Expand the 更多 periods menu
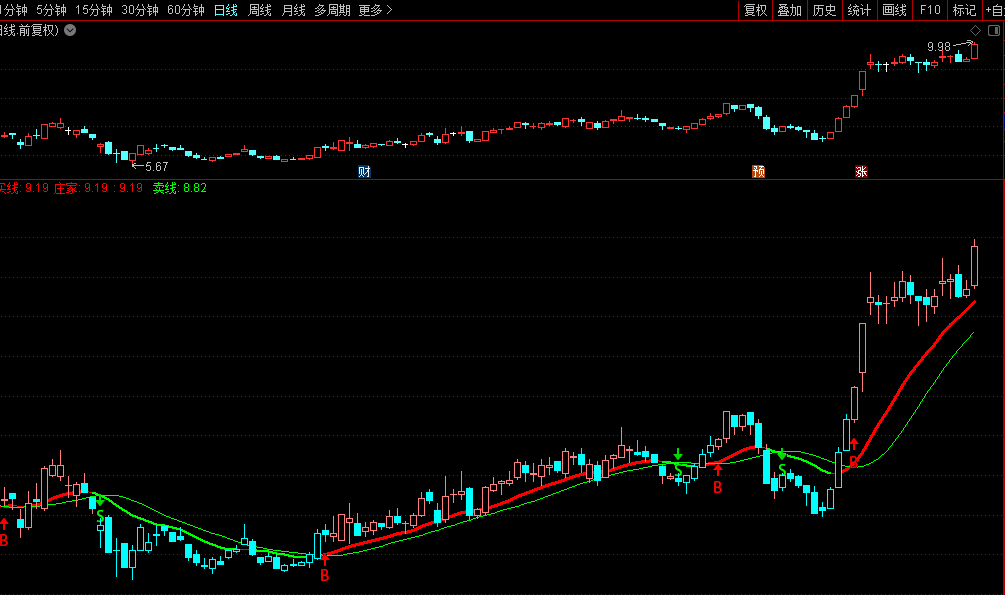Image resolution: width=1005 pixels, height=595 pixels. click(375, 10)
